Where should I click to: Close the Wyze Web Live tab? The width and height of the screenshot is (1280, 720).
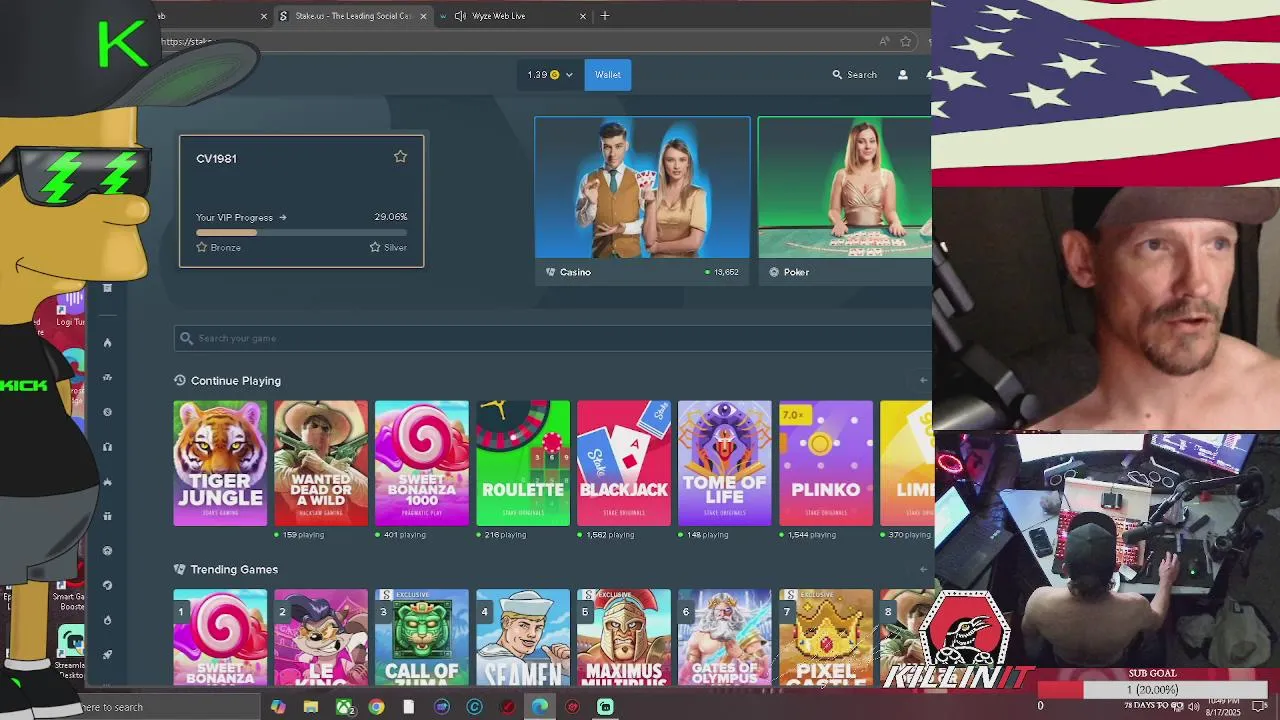coord(583,16)
